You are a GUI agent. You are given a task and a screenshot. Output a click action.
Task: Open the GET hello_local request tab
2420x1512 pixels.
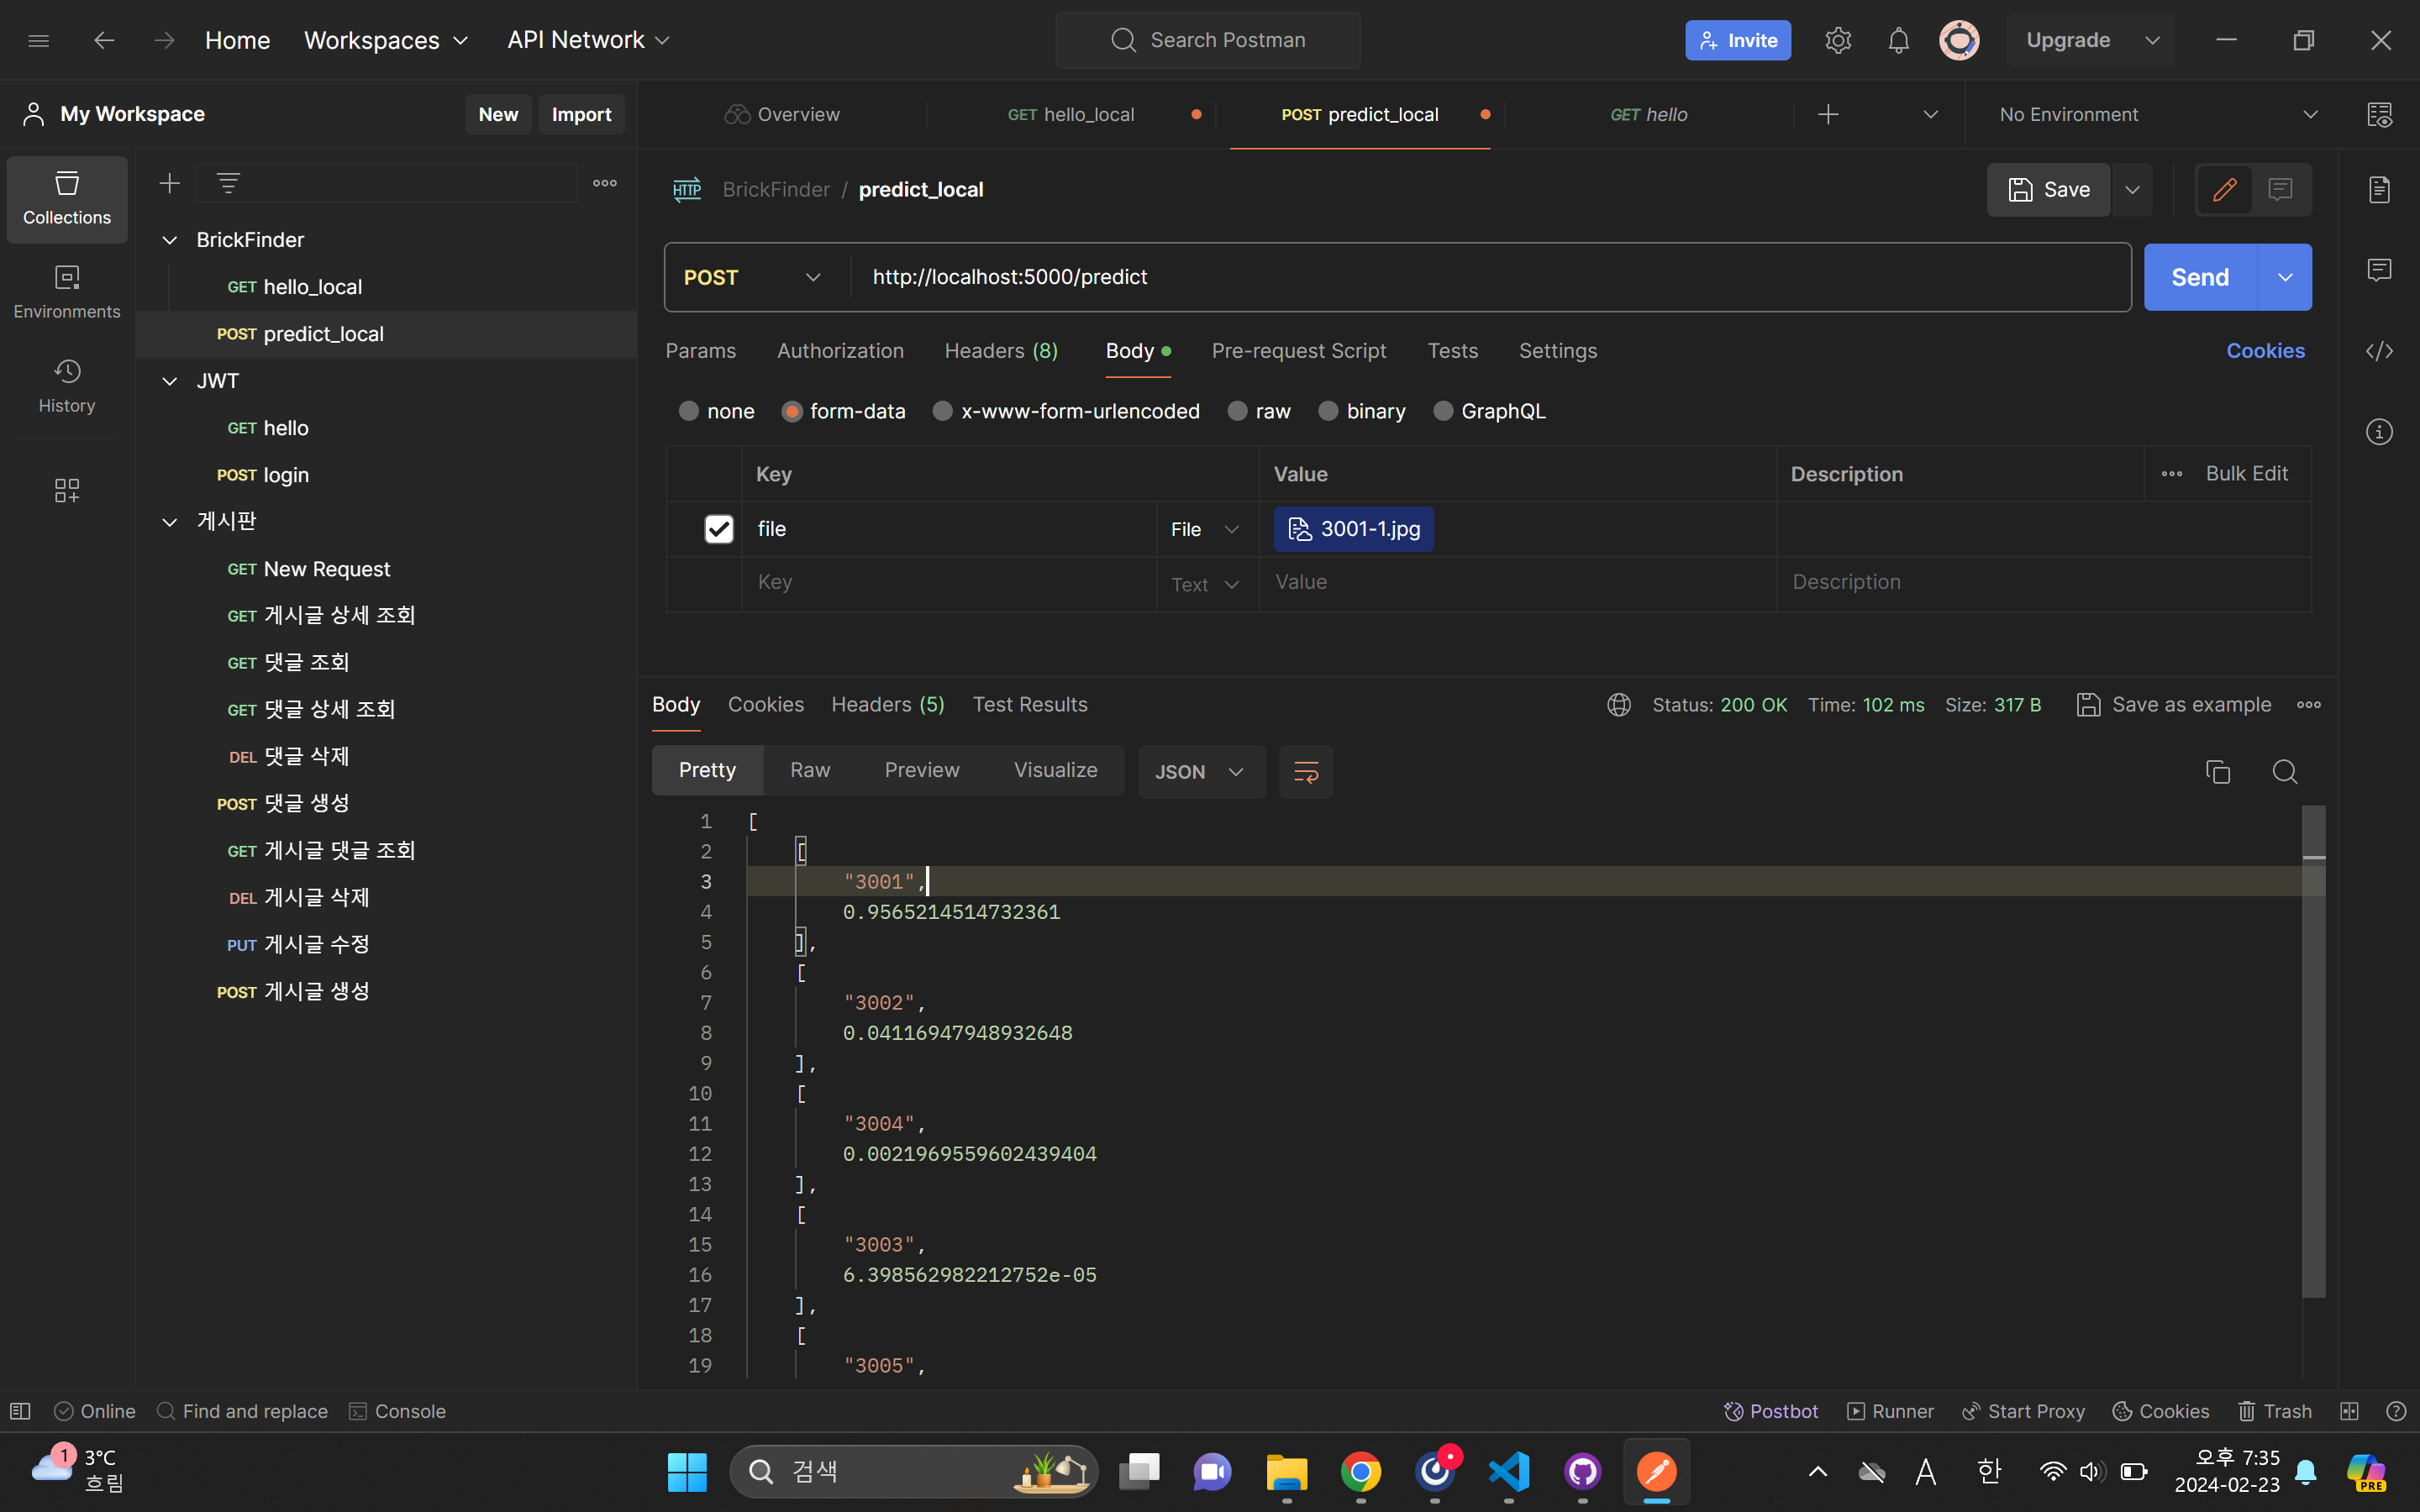(x=1070, y=114)
